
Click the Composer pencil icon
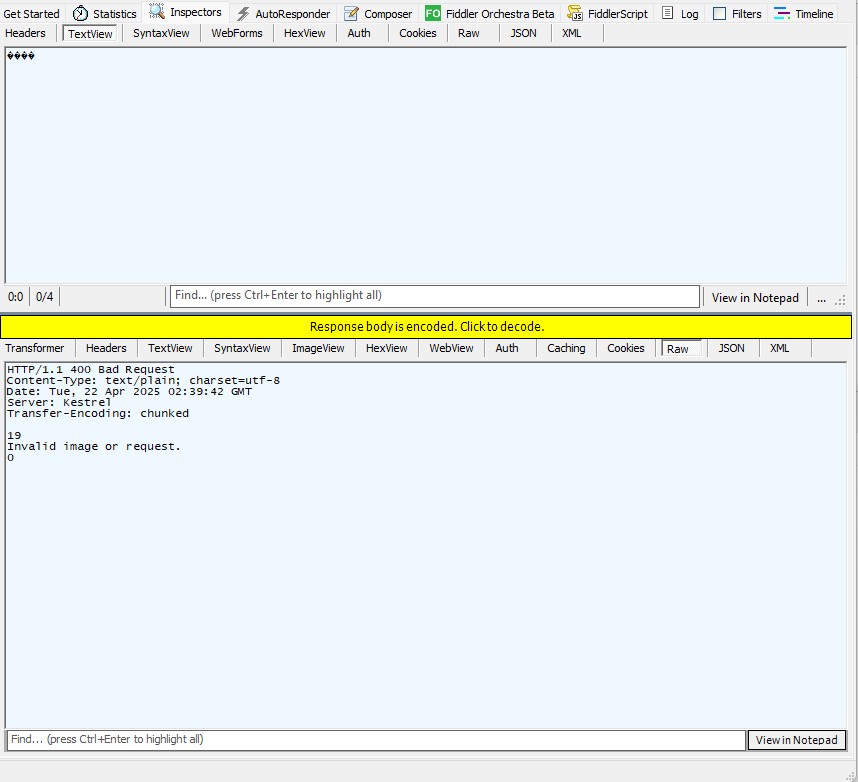point(351,14)
